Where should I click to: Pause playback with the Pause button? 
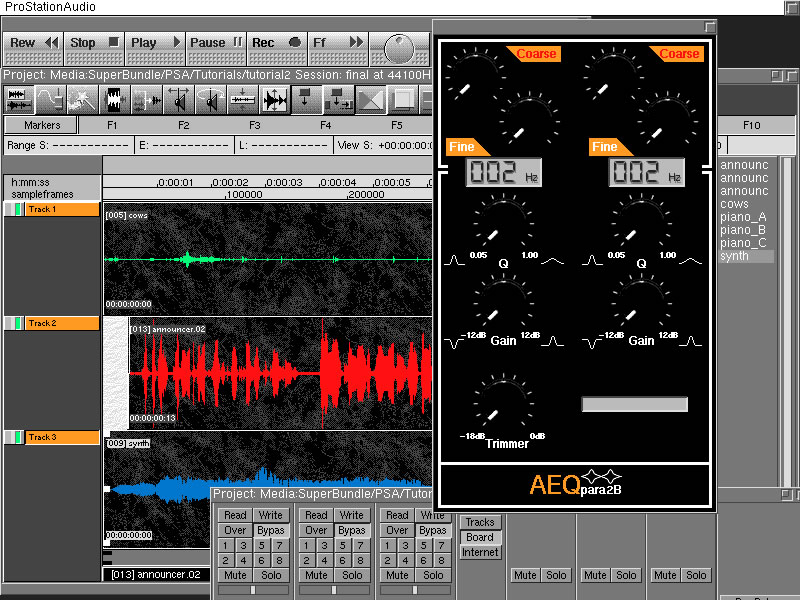point(216,48)
